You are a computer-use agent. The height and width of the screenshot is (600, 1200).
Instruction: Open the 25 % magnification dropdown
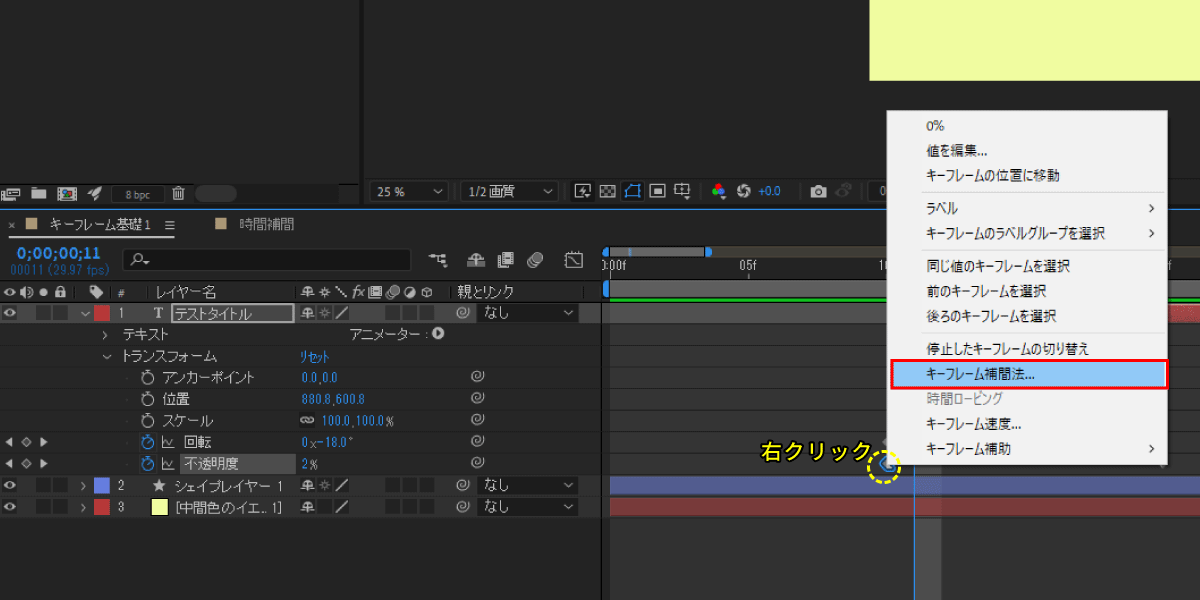coord(409,191)
